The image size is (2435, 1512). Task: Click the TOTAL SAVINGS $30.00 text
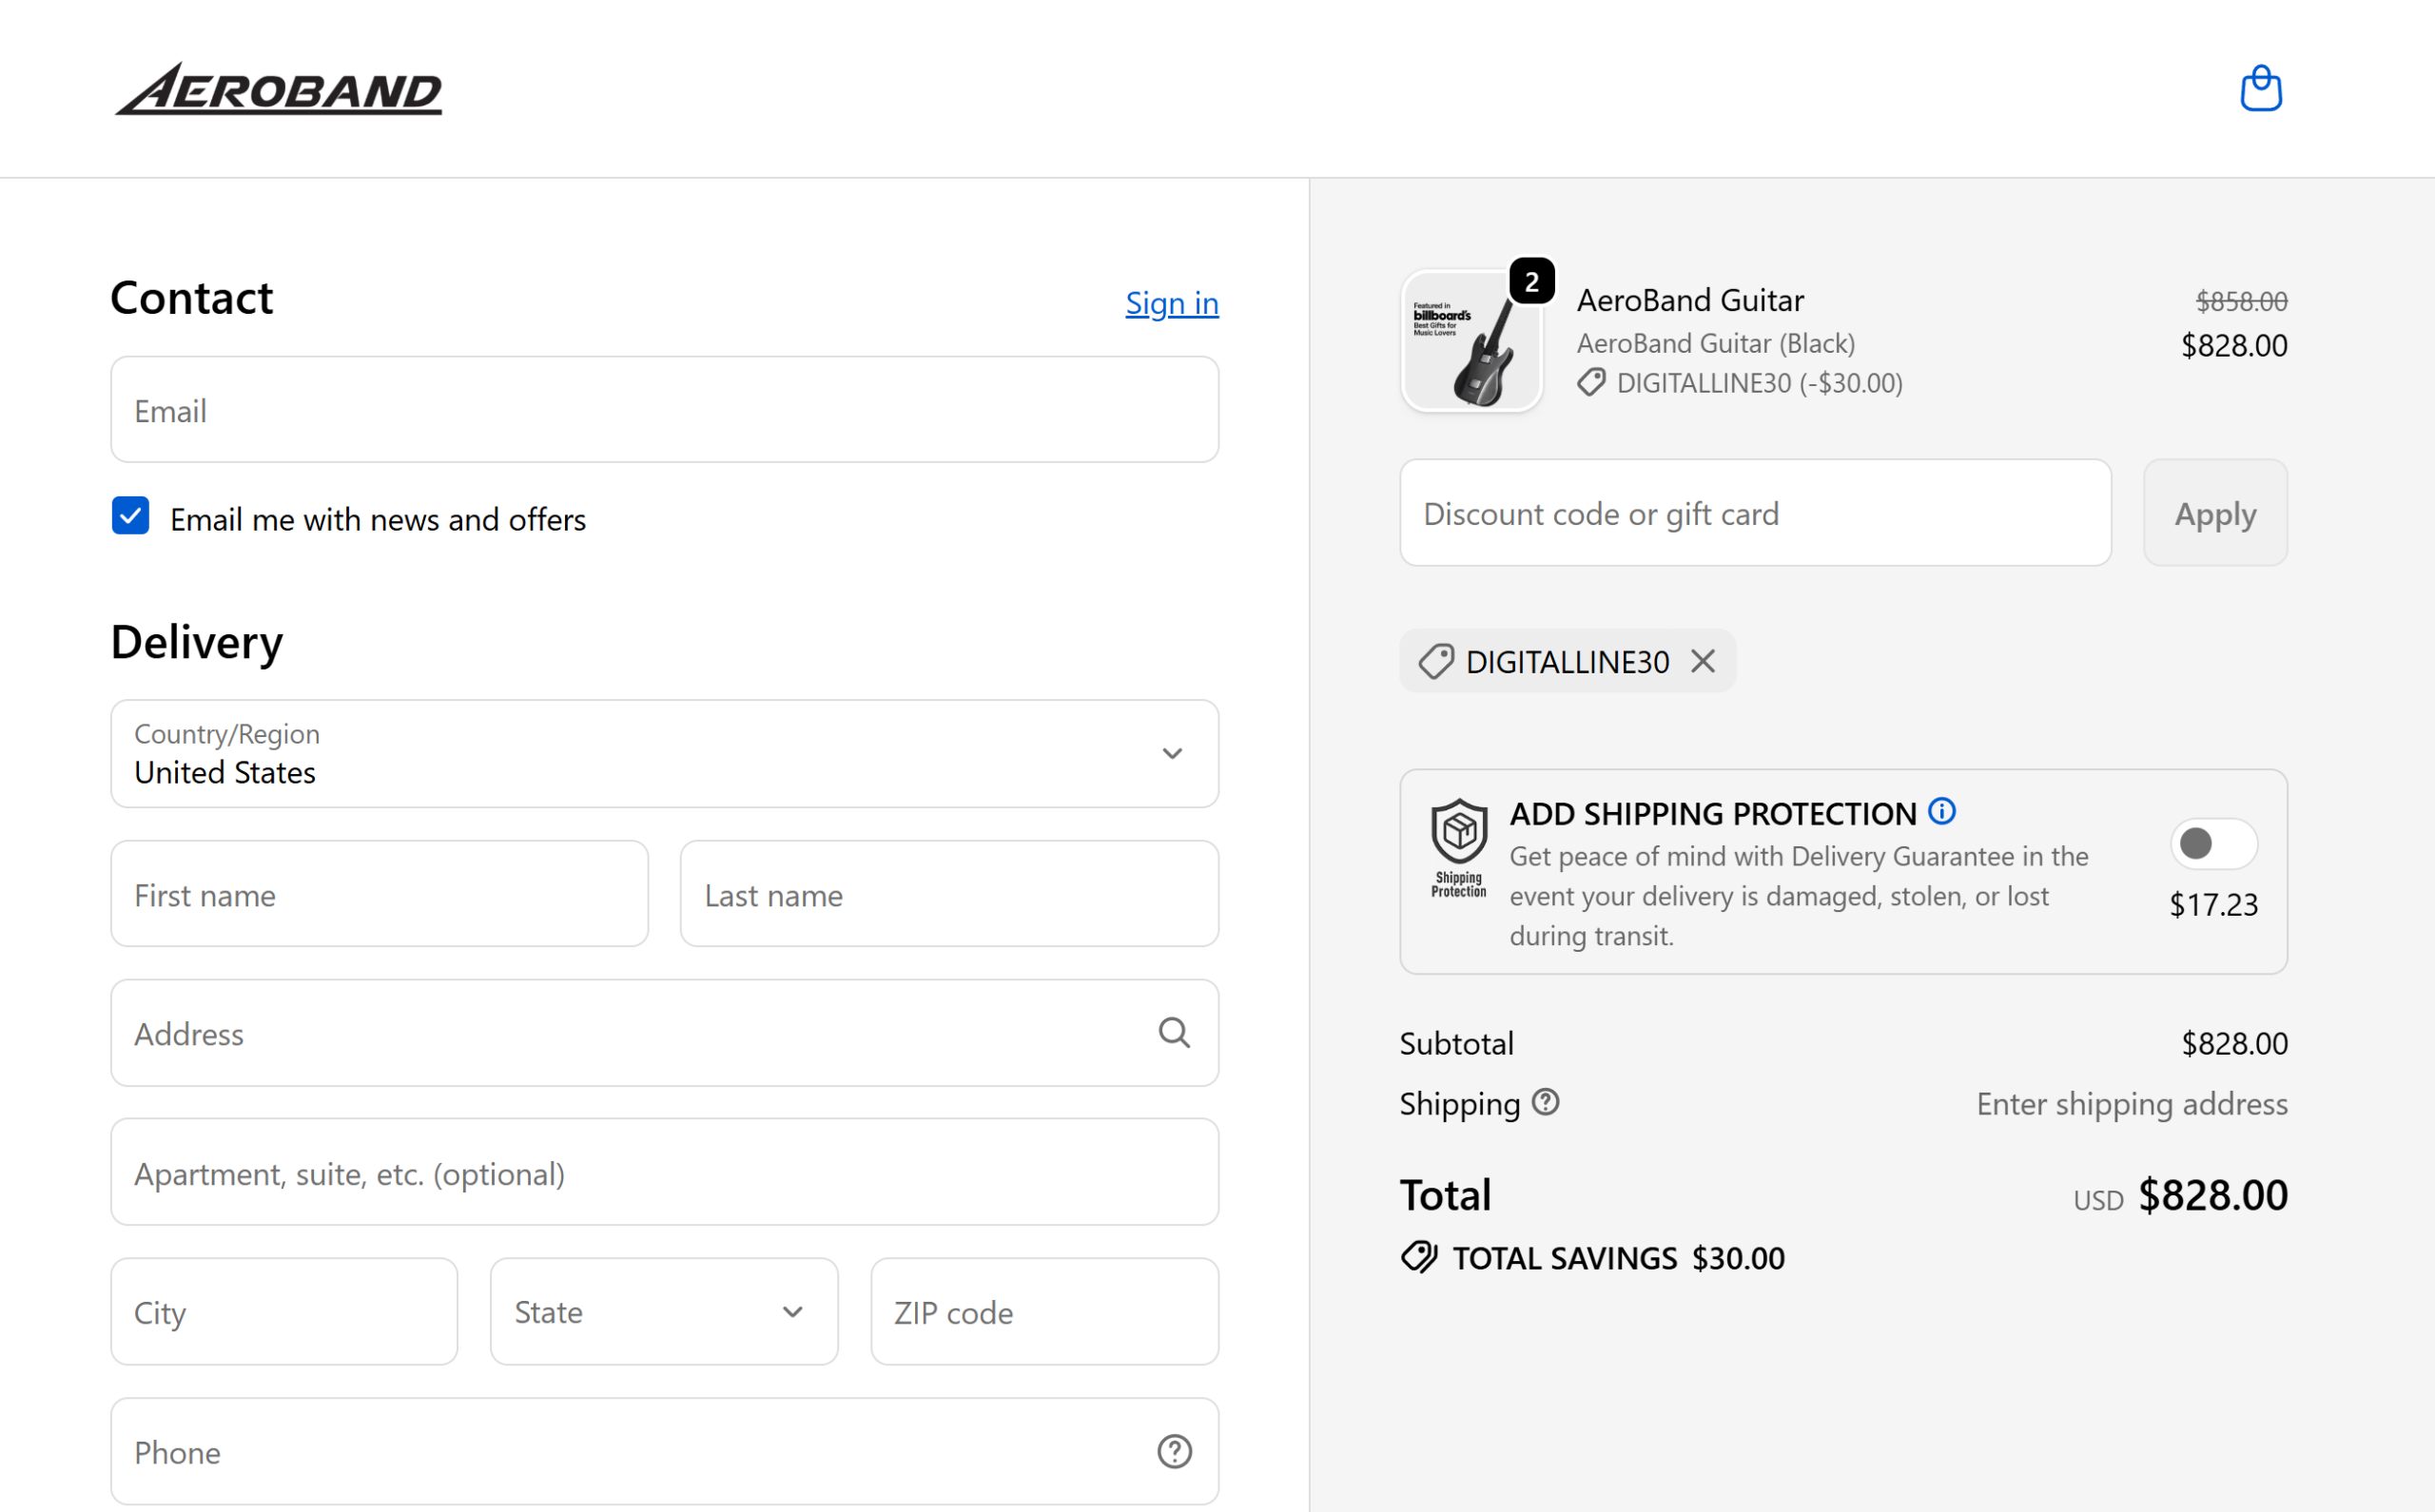pyautogui.click(x=1618, y=1258)
